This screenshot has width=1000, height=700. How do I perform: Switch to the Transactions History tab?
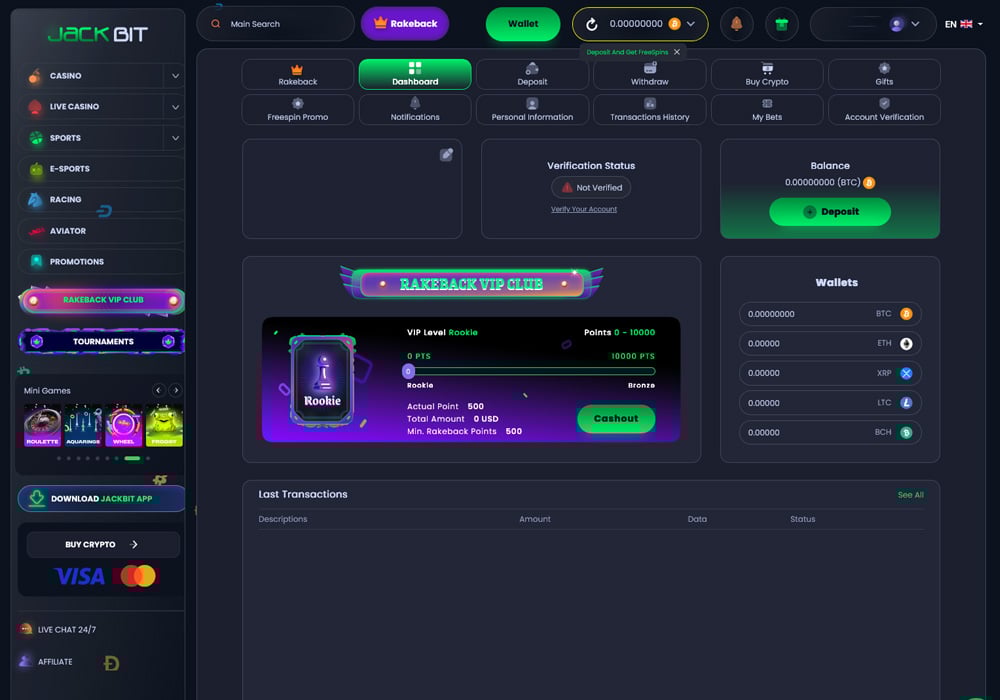[x=649, y=109]
